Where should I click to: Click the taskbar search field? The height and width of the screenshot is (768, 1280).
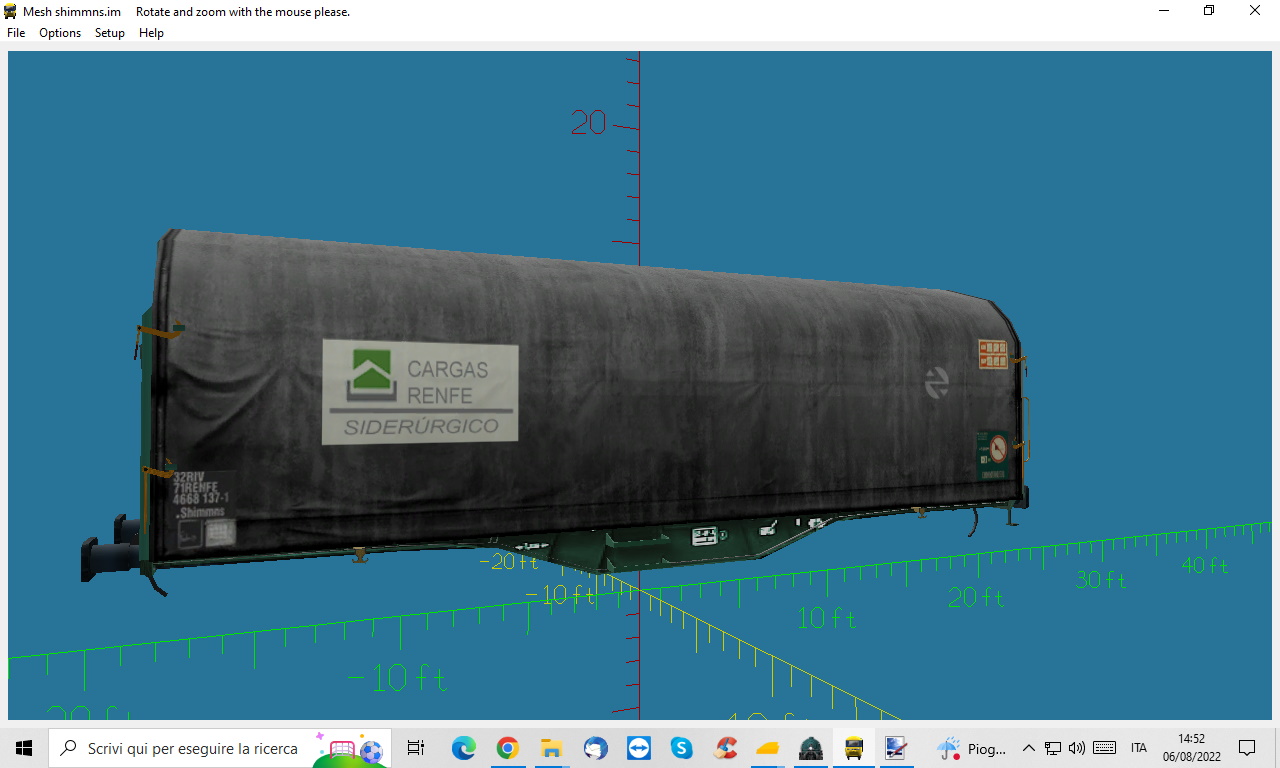220,747
